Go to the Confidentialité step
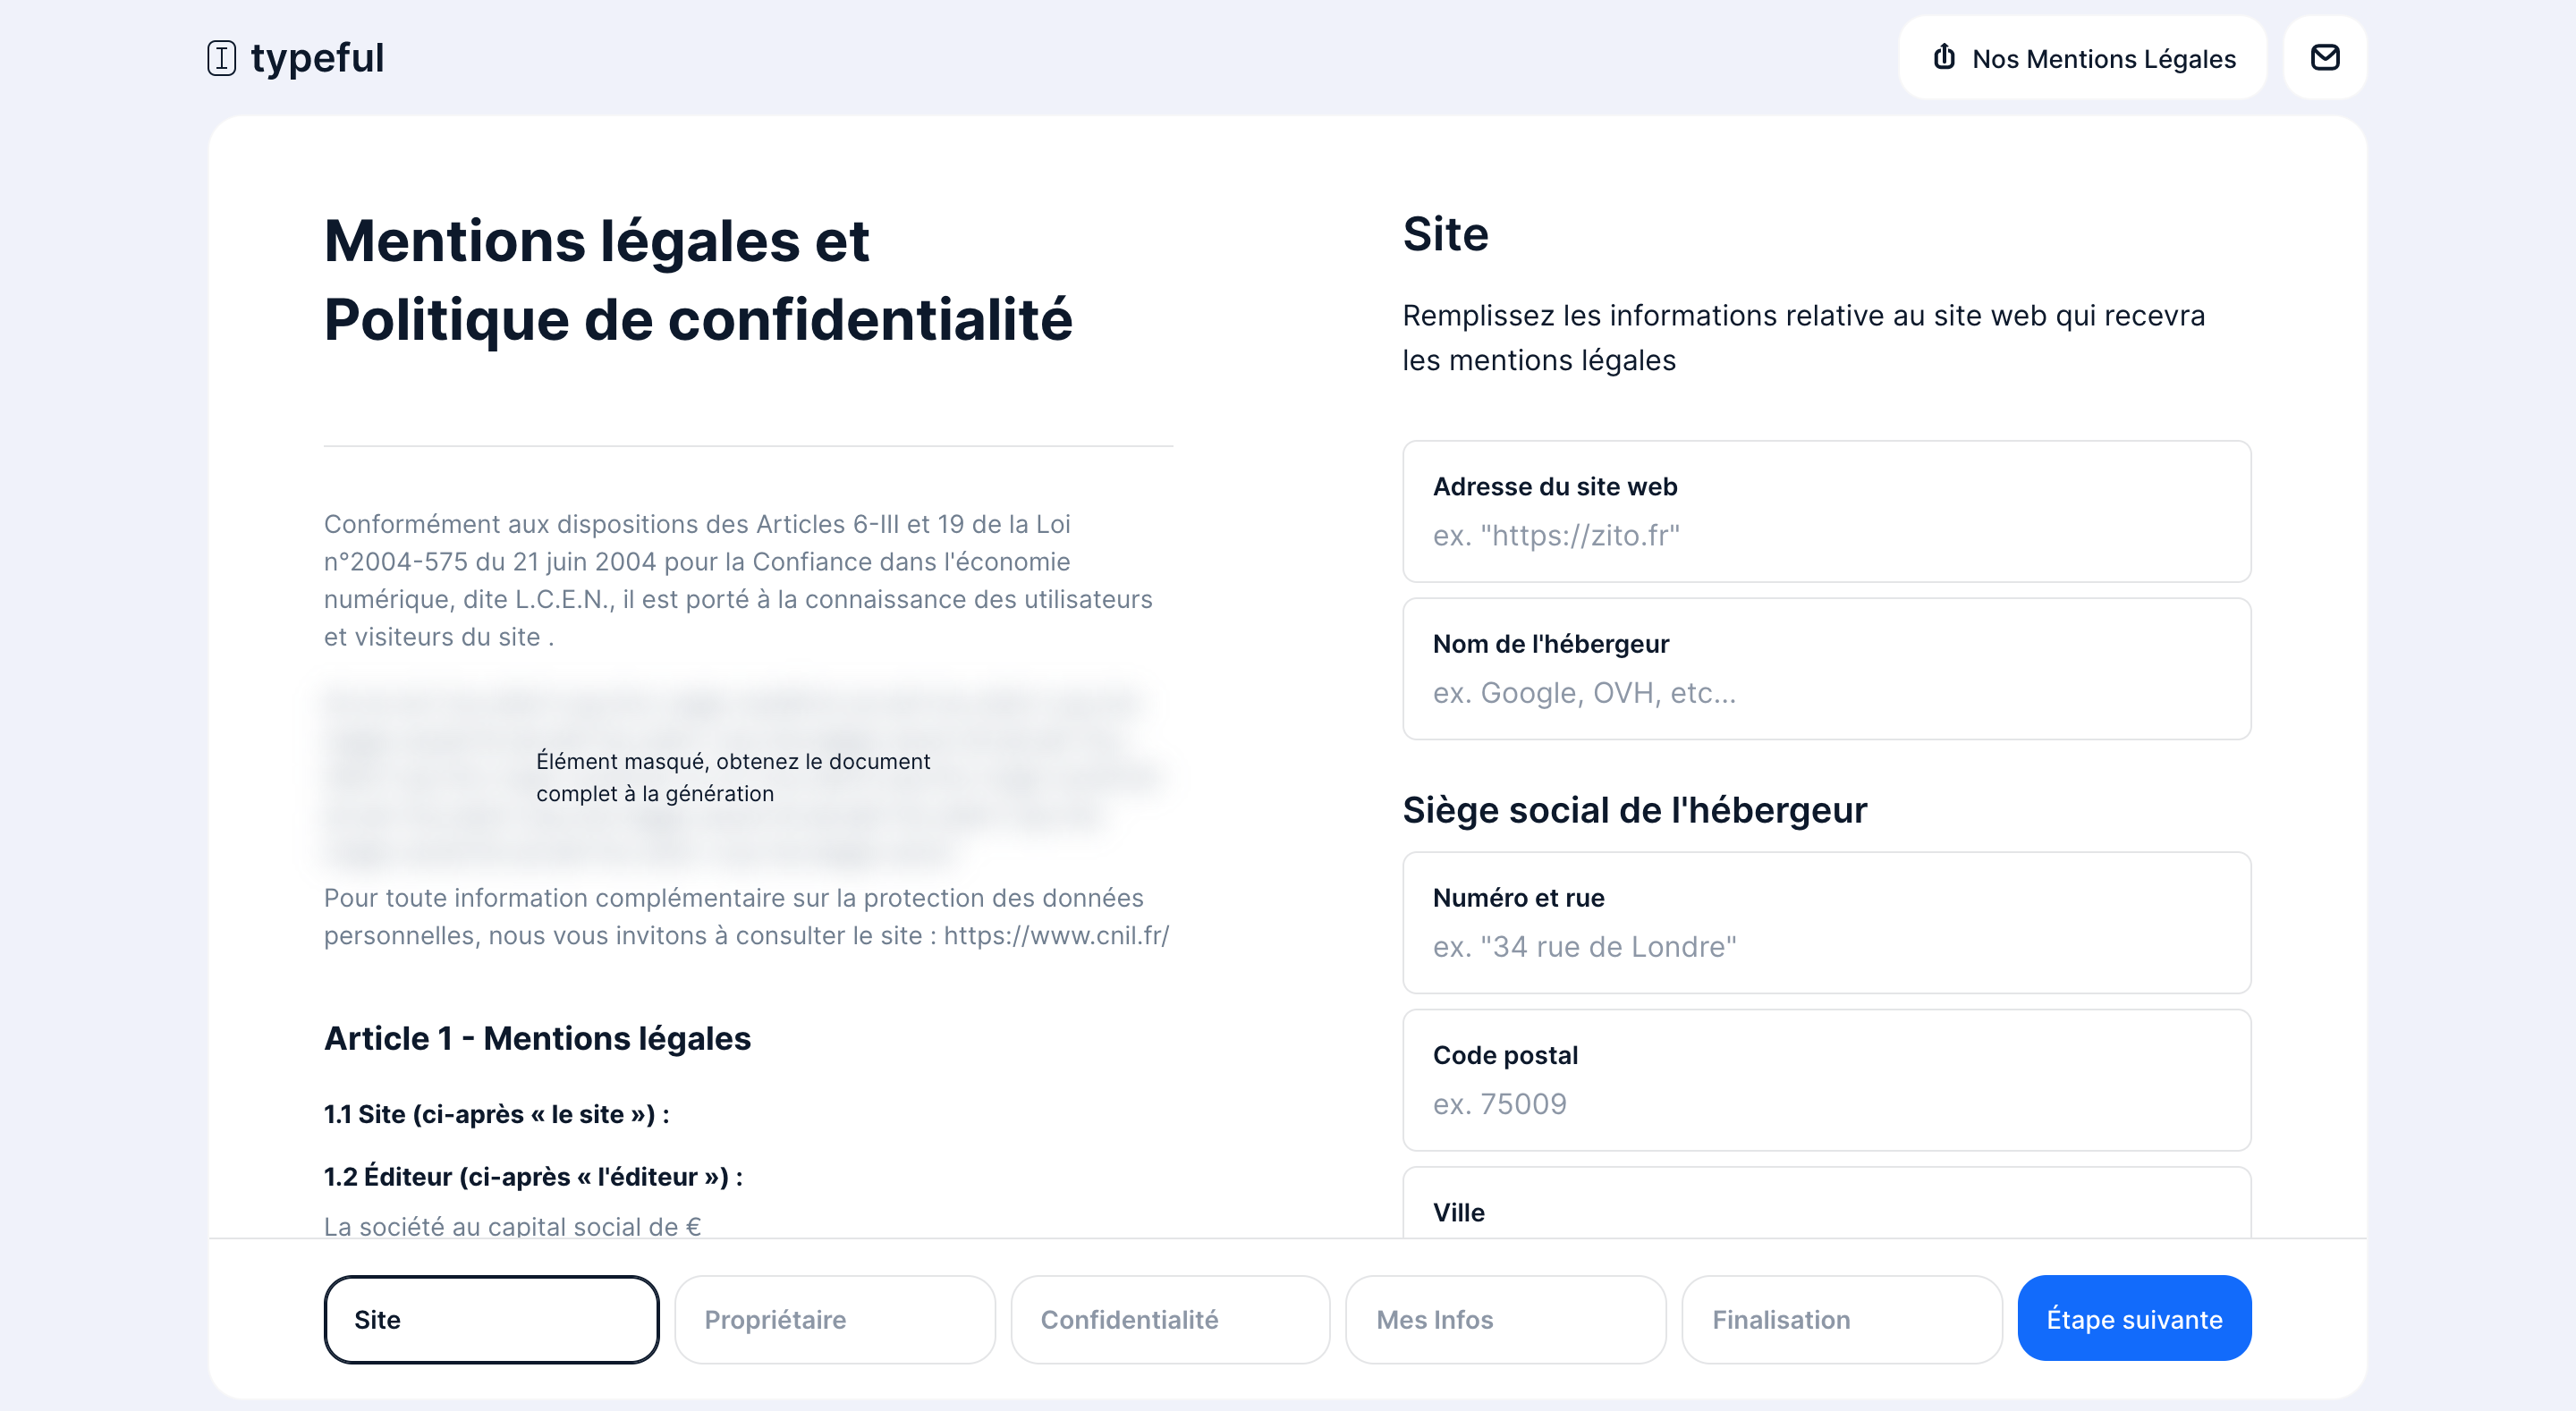This screenshot has width=2576, height=1411. [x=1170, y=1319]
